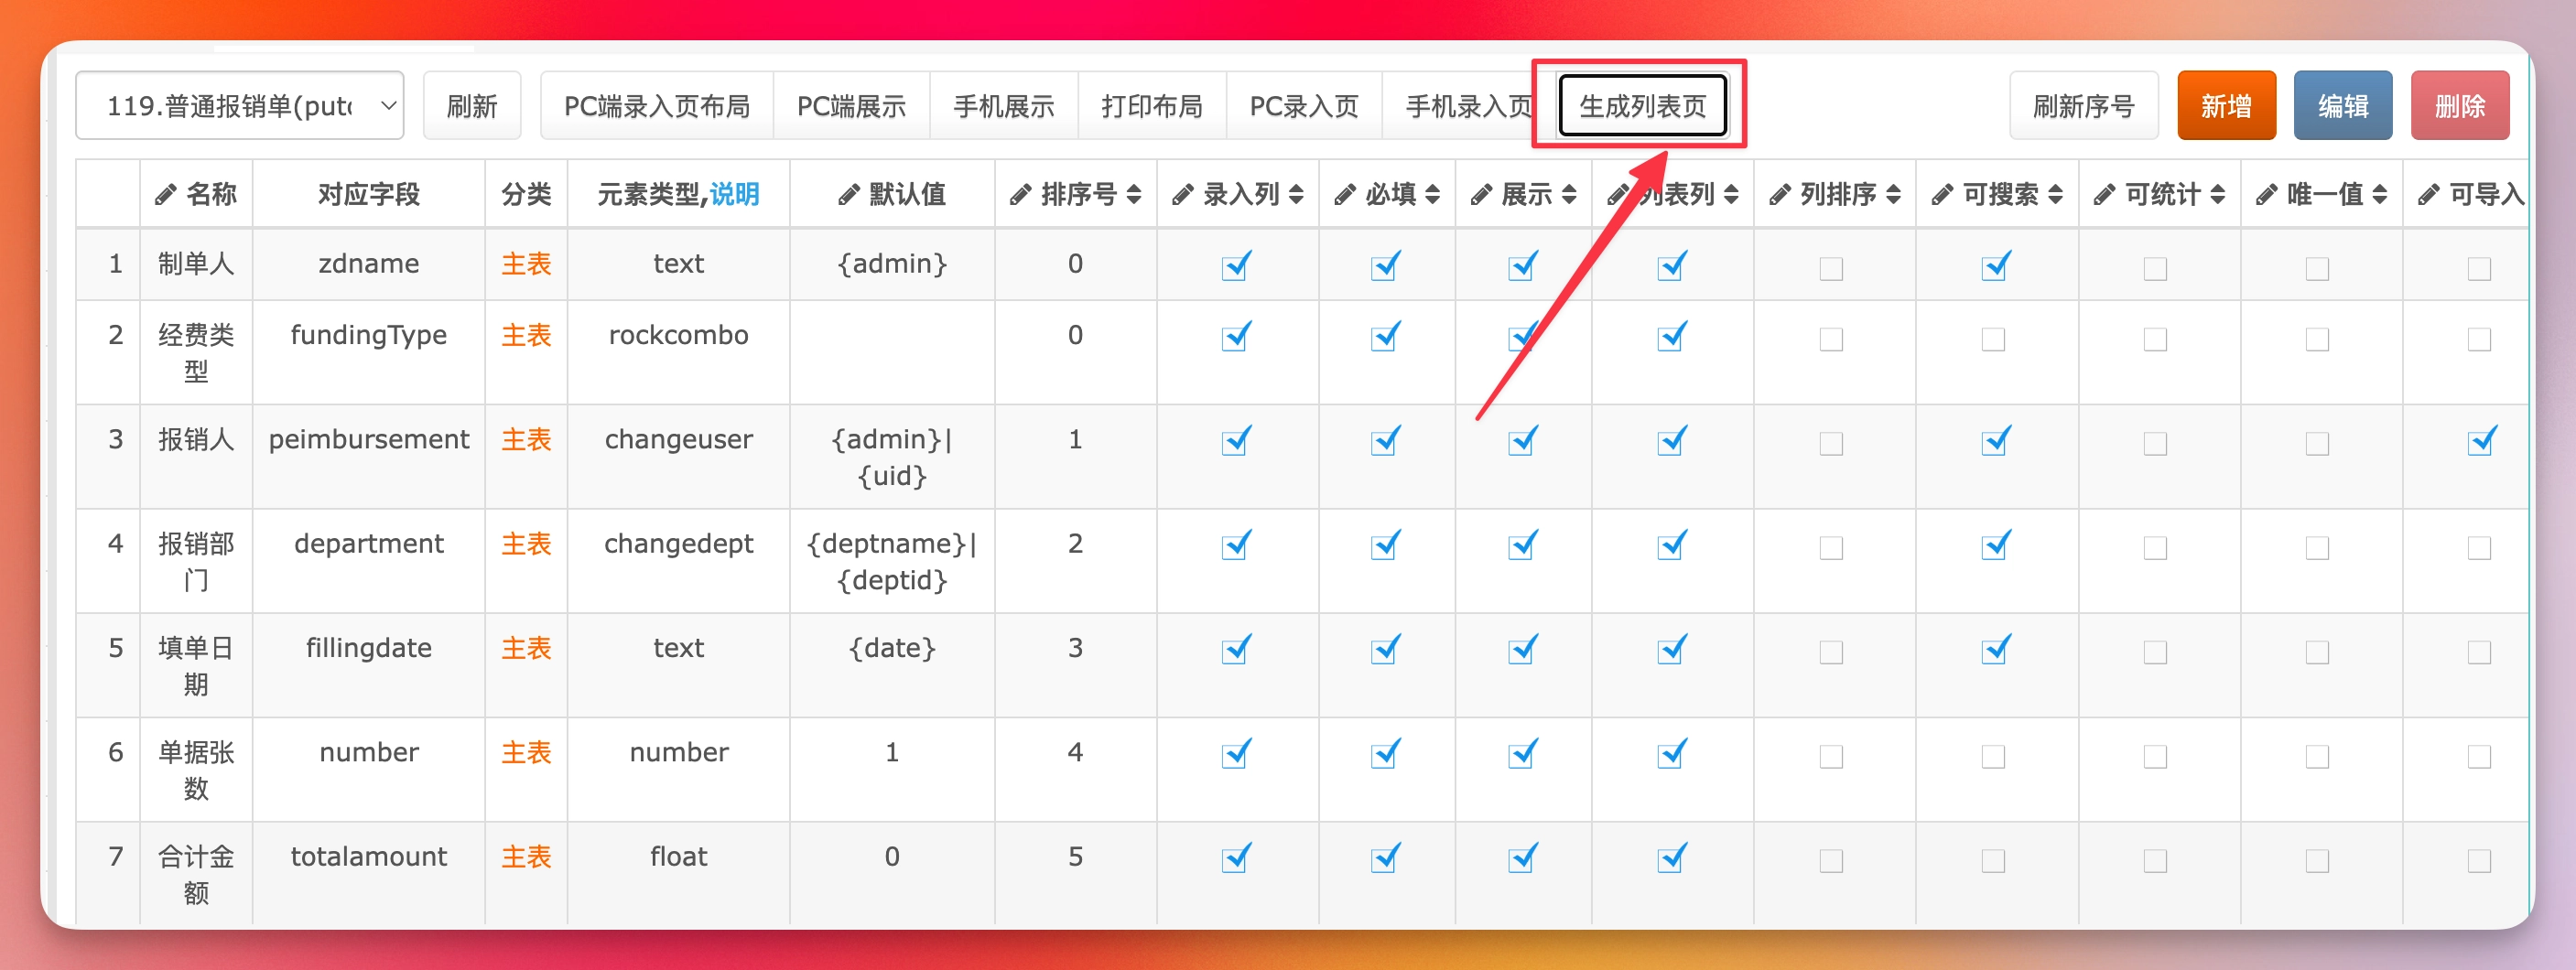Click the pencil icon beside 默认值 header
The height and width of the screenshot is (970, 2576).
[x=848, y=195]
